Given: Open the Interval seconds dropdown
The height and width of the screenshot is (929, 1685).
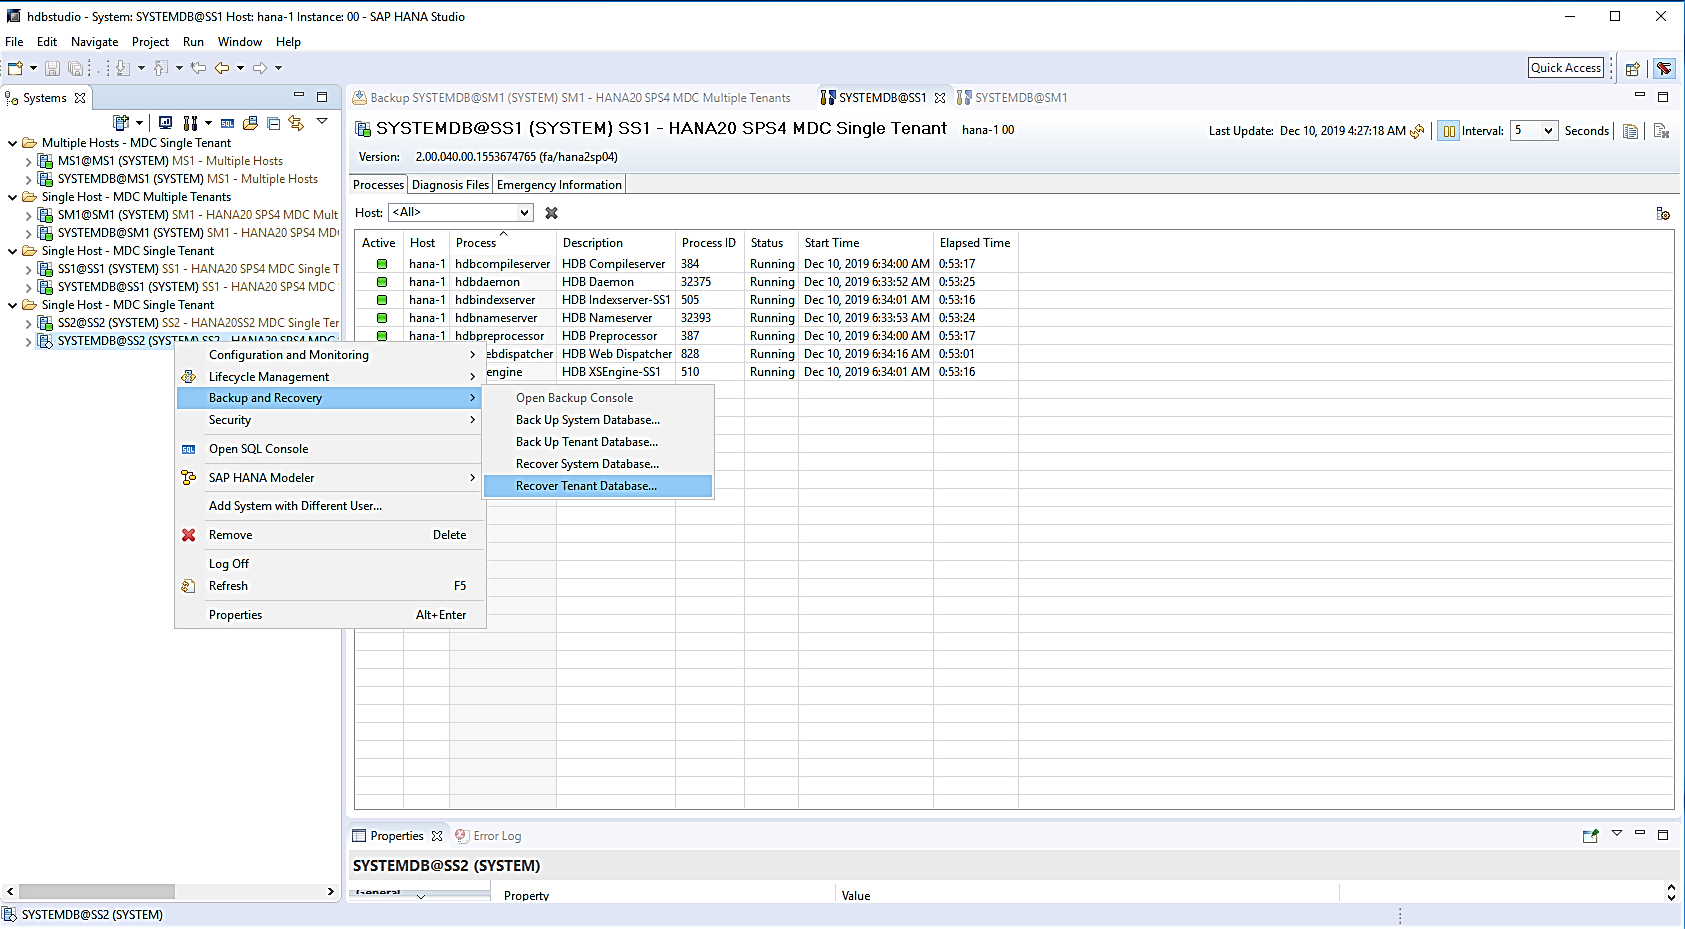Looking at the screenshot, I should click(x=1548, y=131).
